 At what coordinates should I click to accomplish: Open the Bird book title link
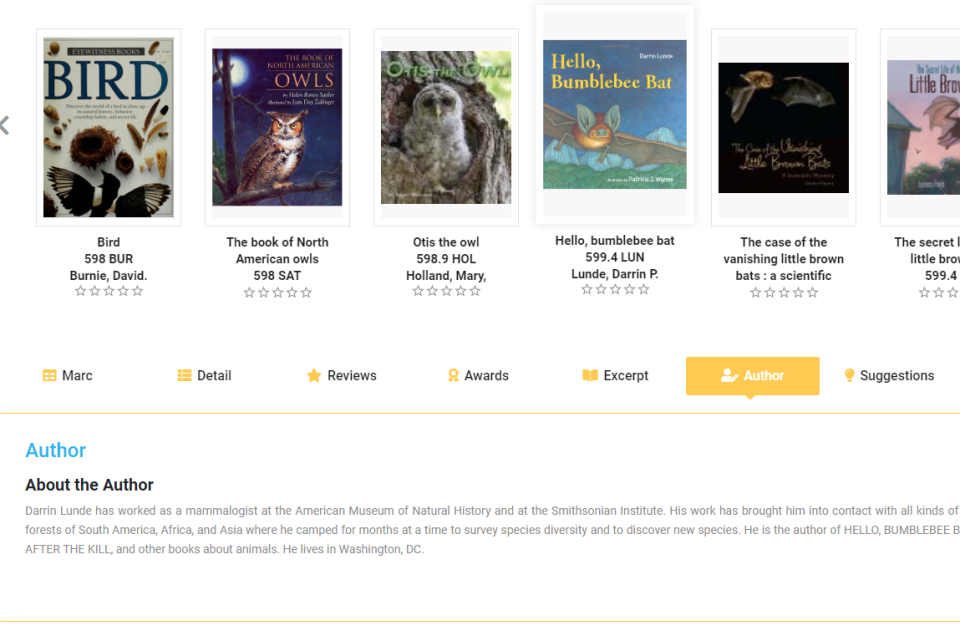pos(108,242)
